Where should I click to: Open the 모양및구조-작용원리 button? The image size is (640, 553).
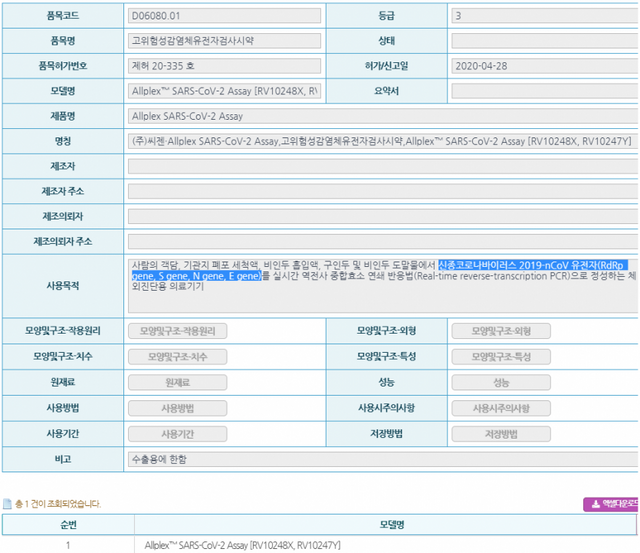[x=177, y=331]
